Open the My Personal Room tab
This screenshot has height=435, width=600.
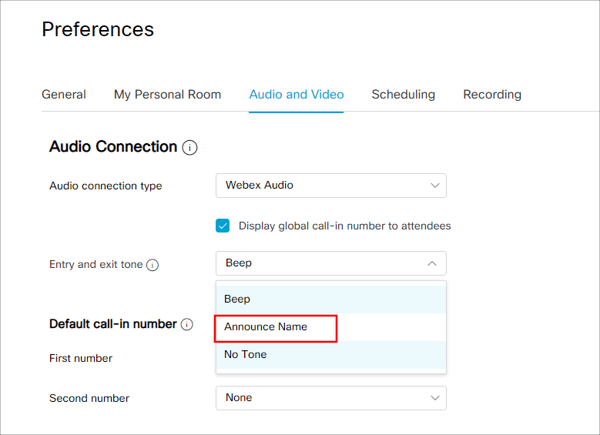point(168,94)
